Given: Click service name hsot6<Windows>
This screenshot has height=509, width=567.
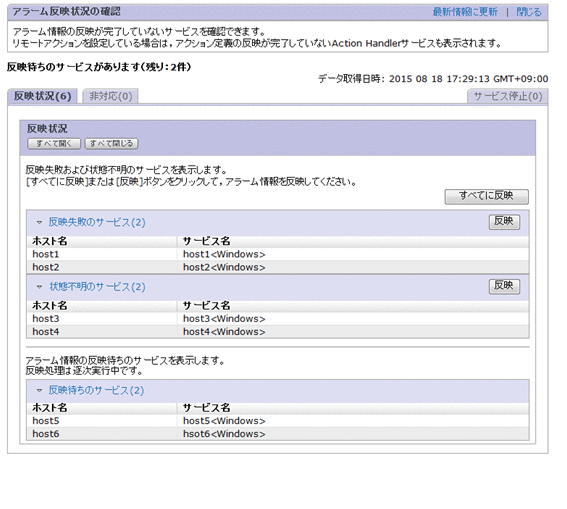Looking at the screenshot, I should coord(224,434).
